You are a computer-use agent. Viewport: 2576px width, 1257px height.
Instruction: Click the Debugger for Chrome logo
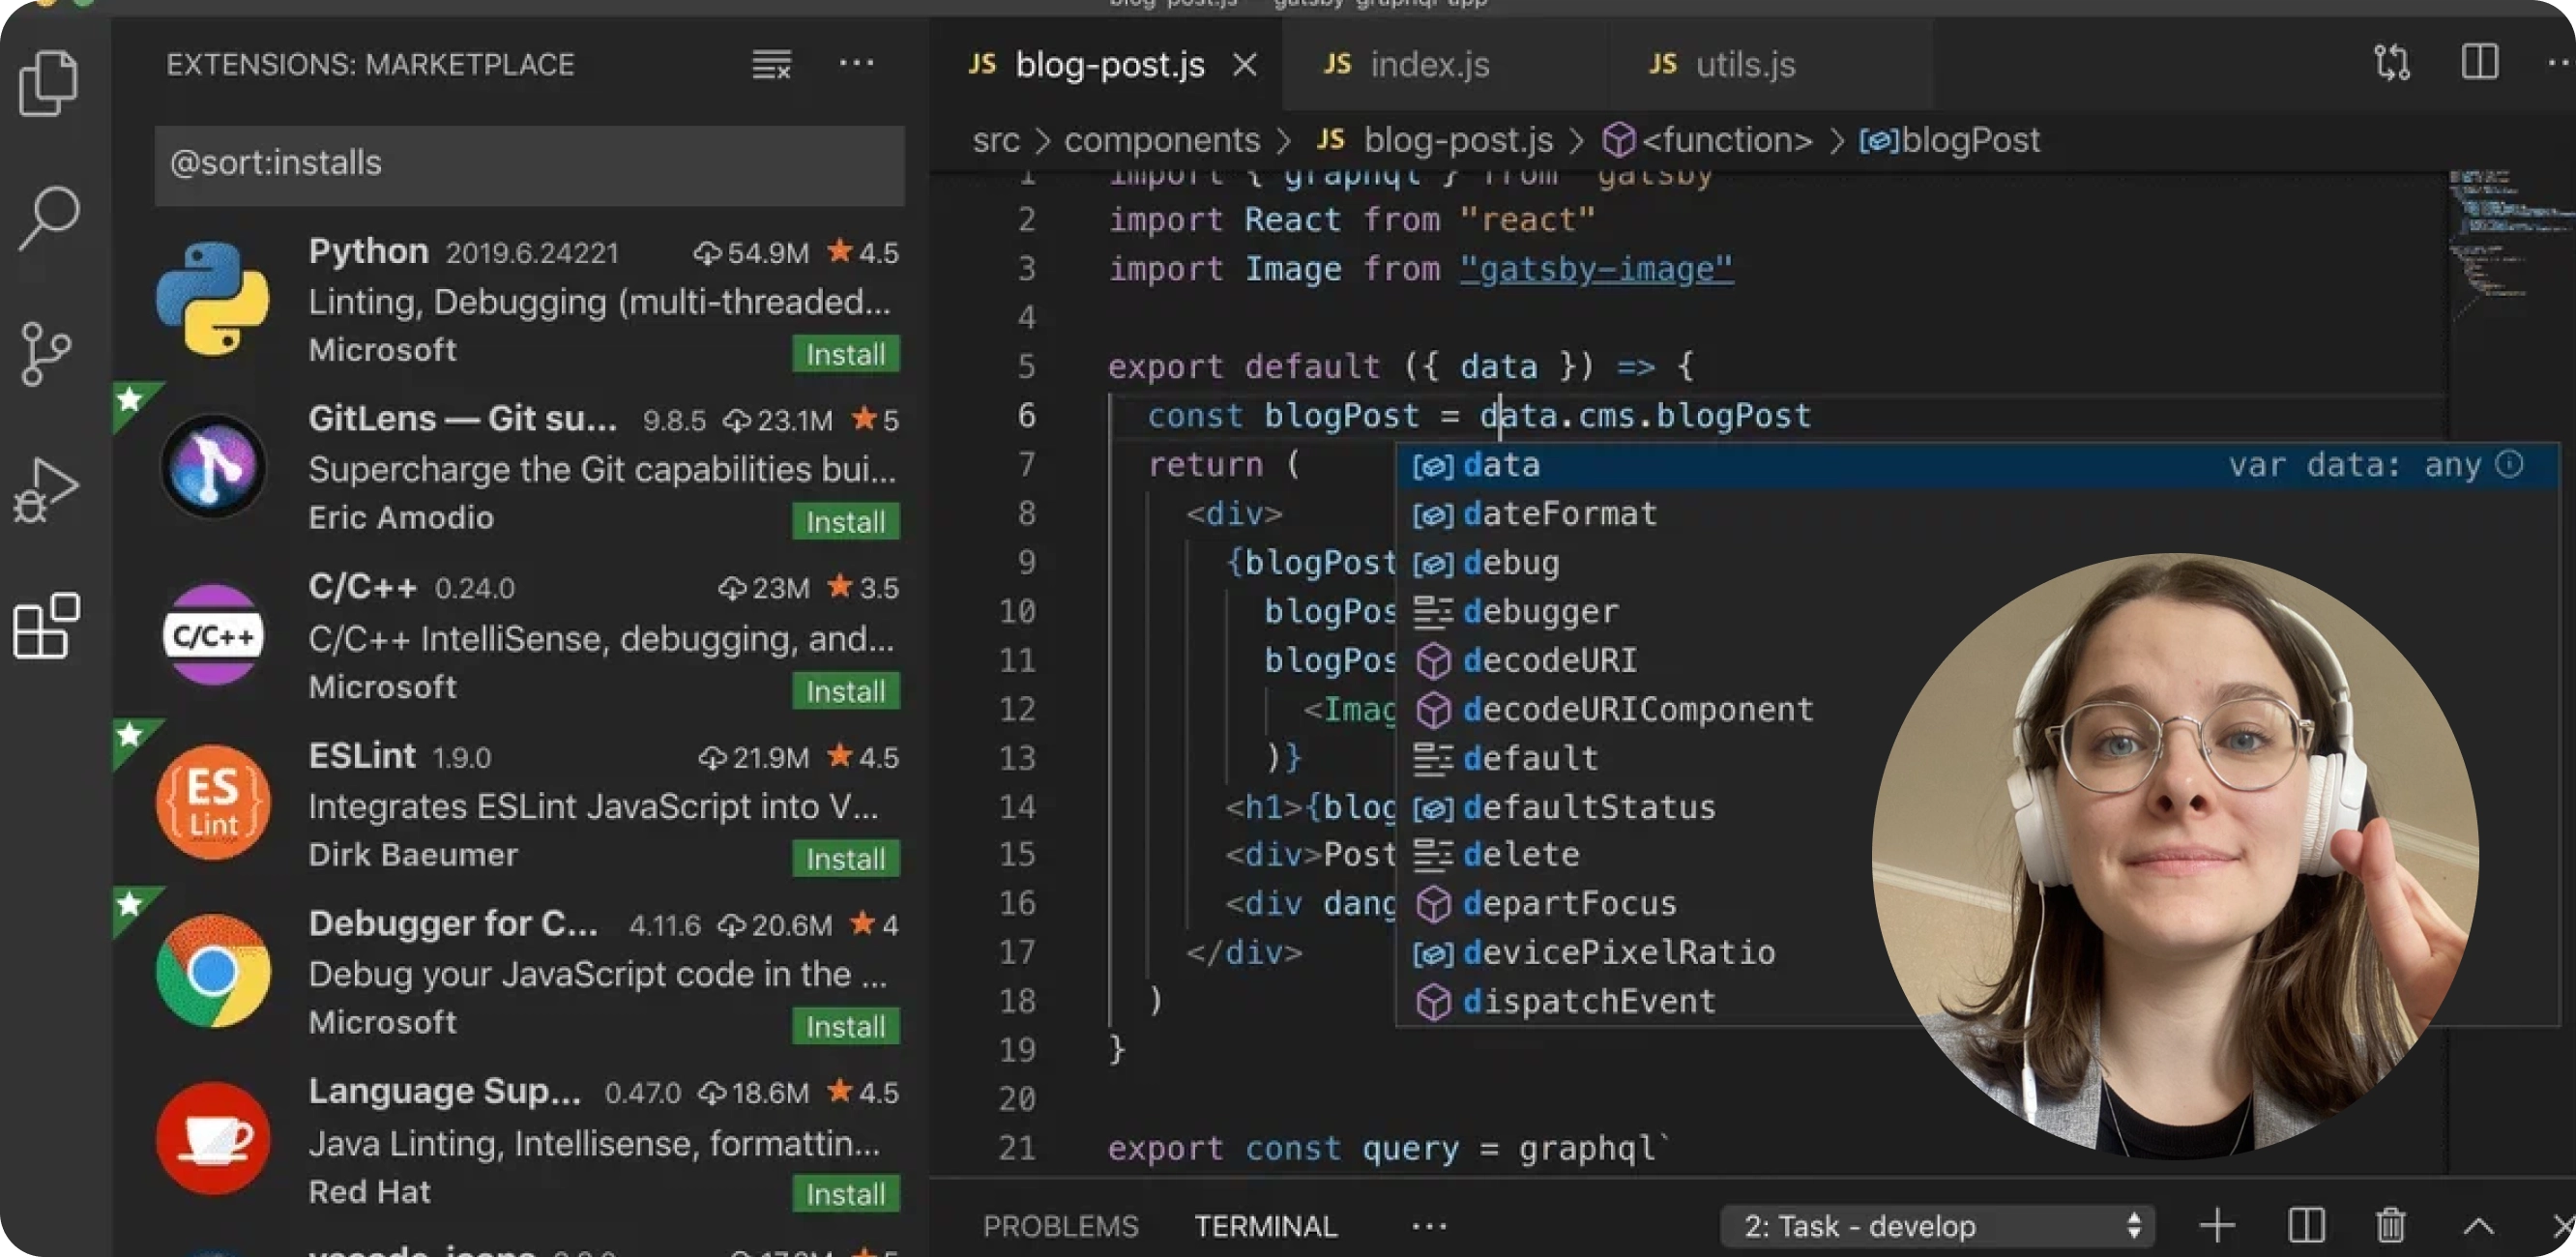[x=213, y=970]
